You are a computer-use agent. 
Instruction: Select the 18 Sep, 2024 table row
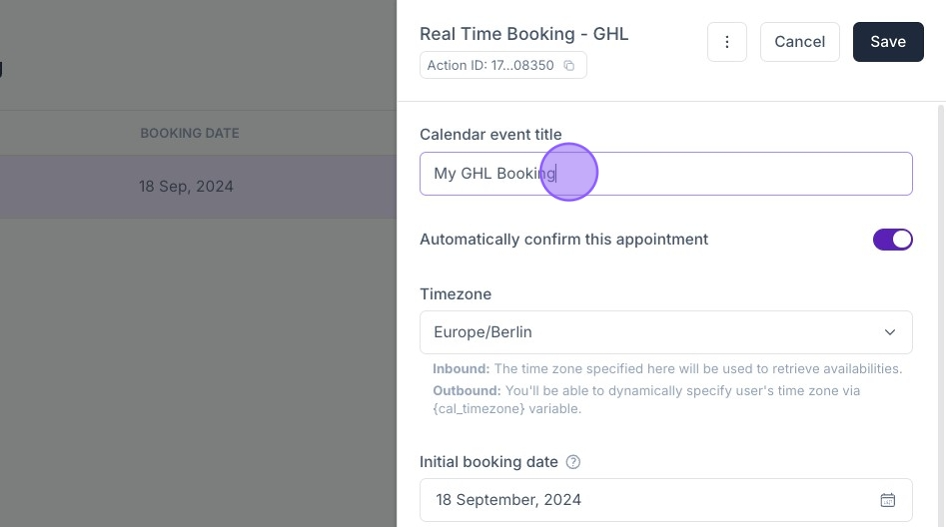186,187
